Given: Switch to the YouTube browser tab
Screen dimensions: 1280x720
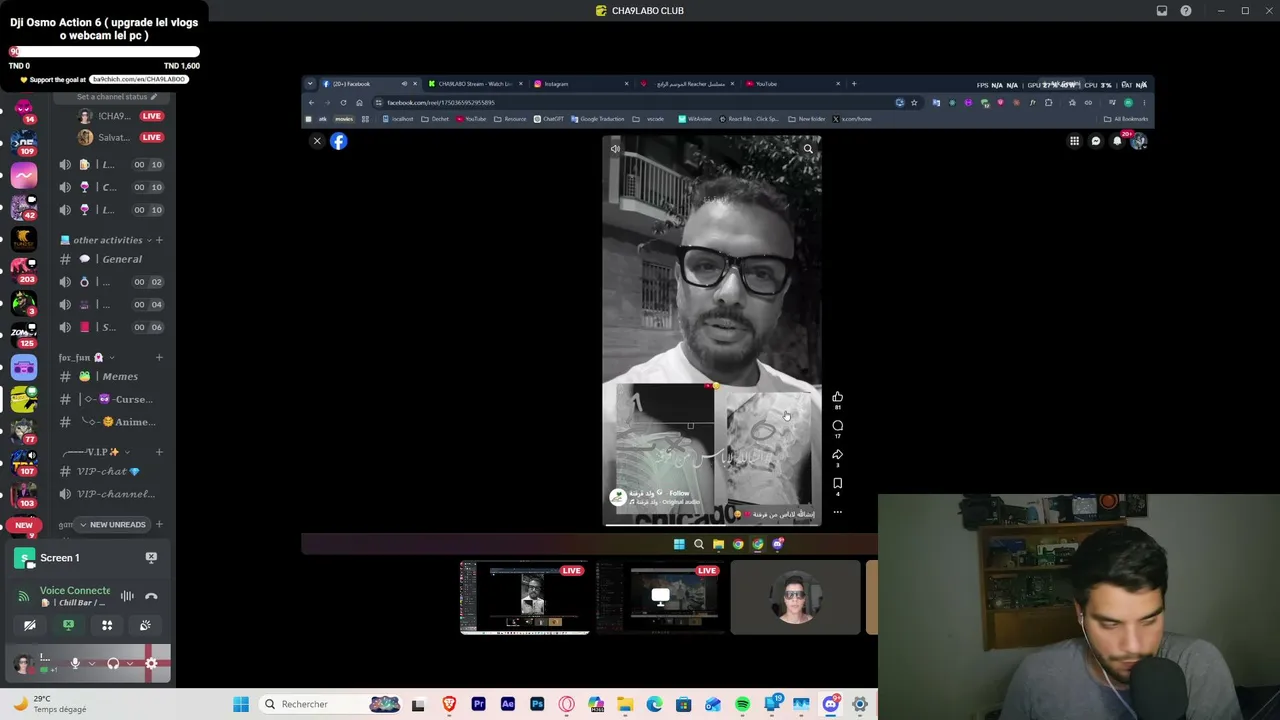Looking at the screenshot, I should [793, 84].
